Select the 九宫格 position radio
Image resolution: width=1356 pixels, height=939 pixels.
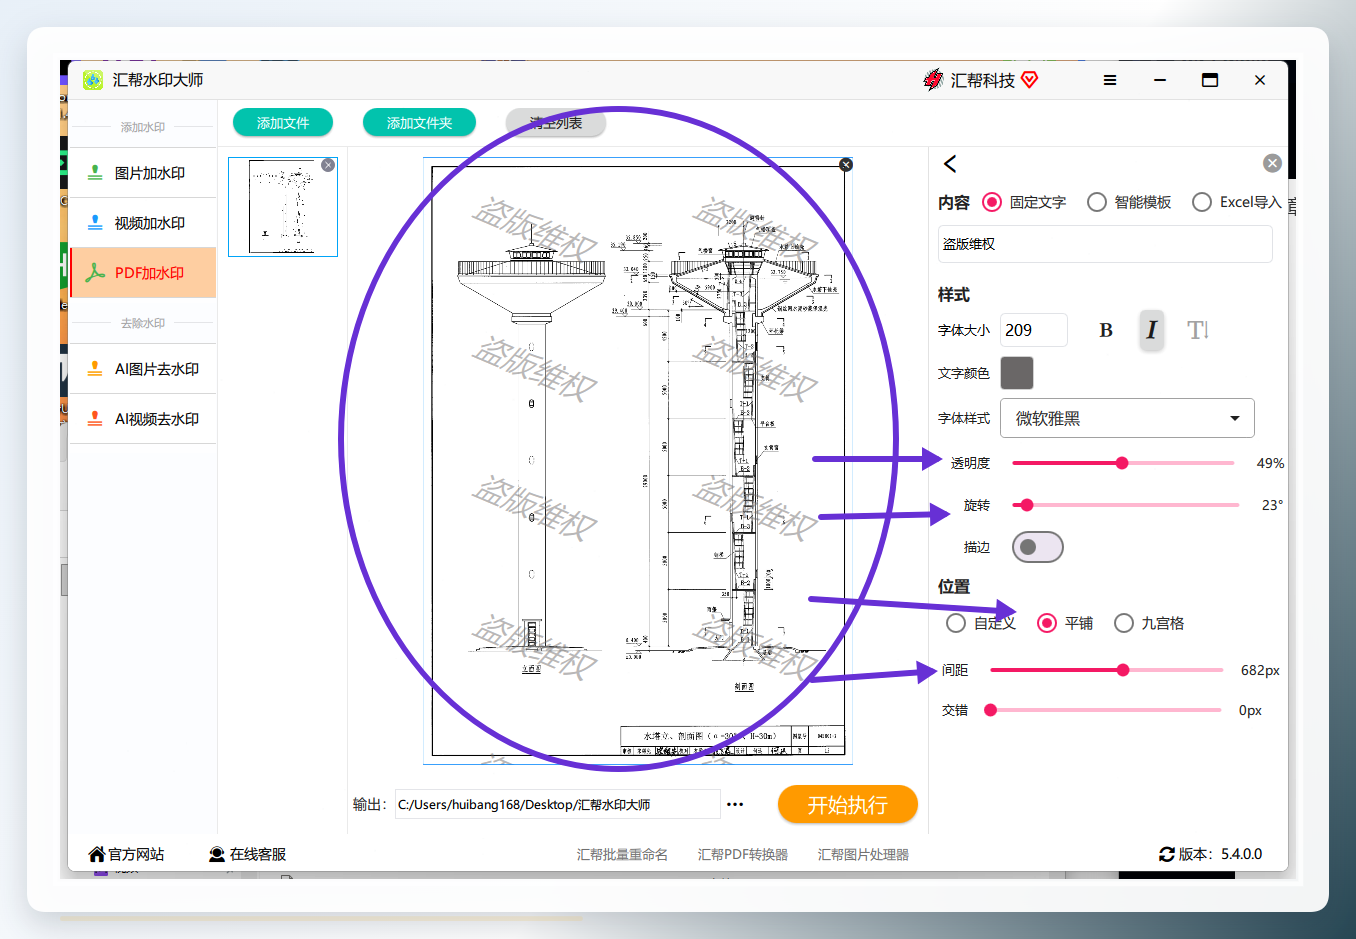coord(1124,623)
